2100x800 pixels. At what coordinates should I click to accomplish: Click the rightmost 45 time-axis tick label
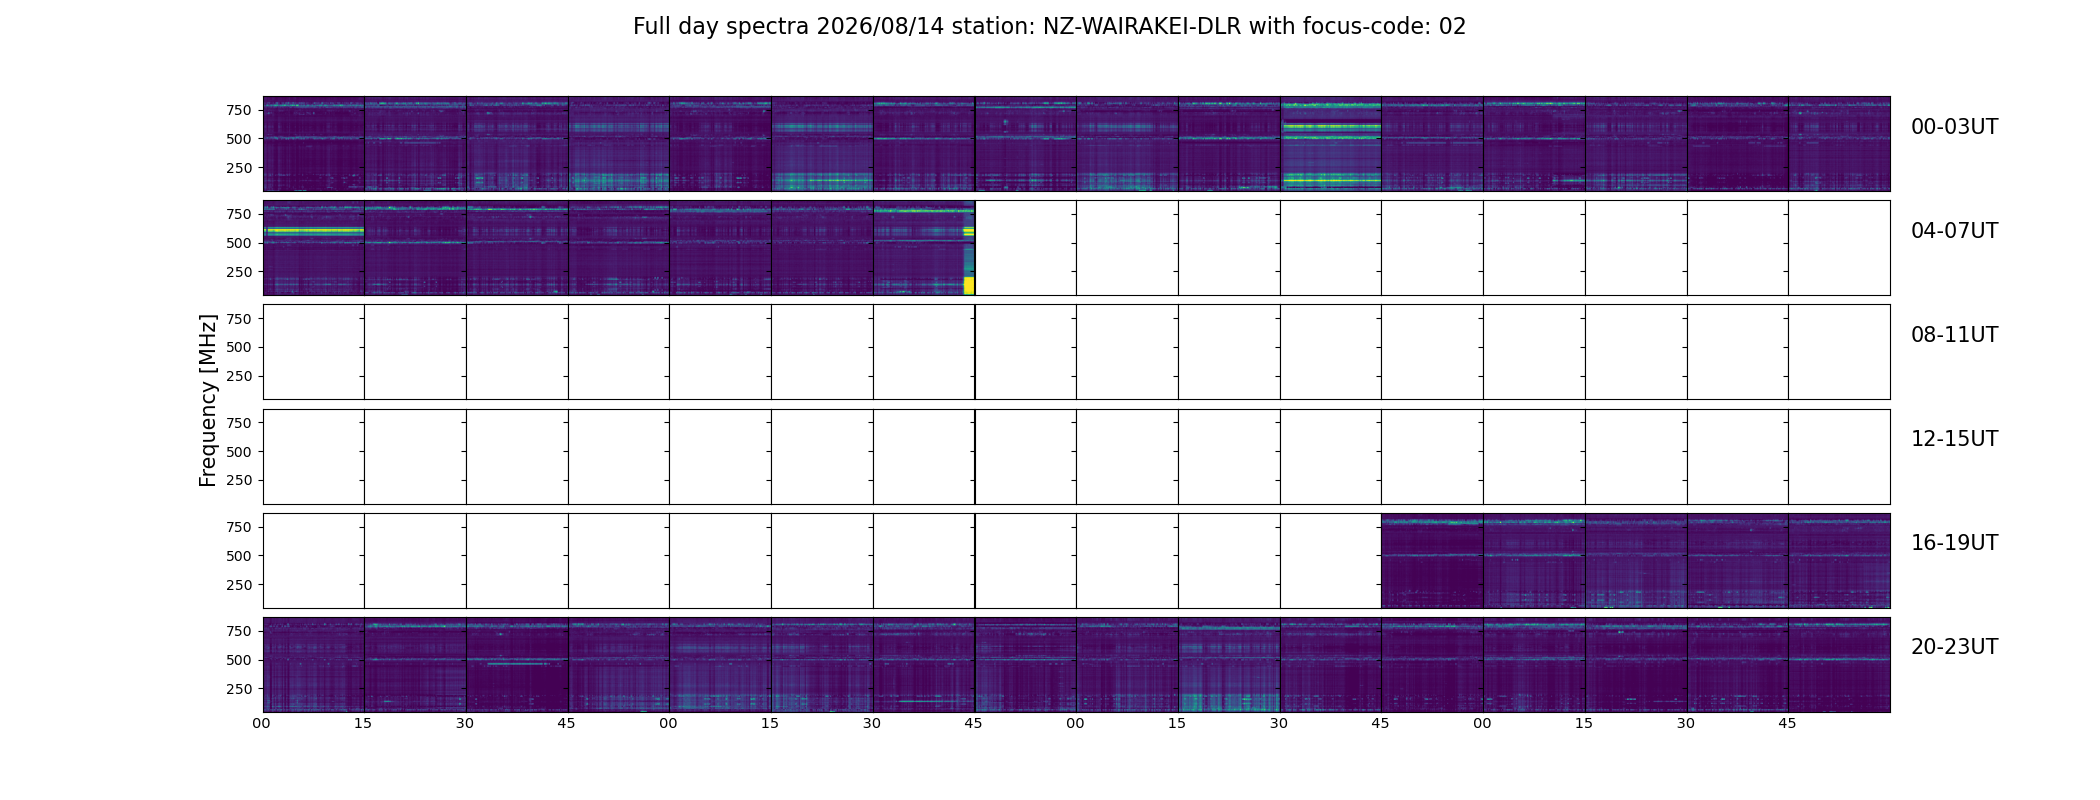click(1787, 724)
